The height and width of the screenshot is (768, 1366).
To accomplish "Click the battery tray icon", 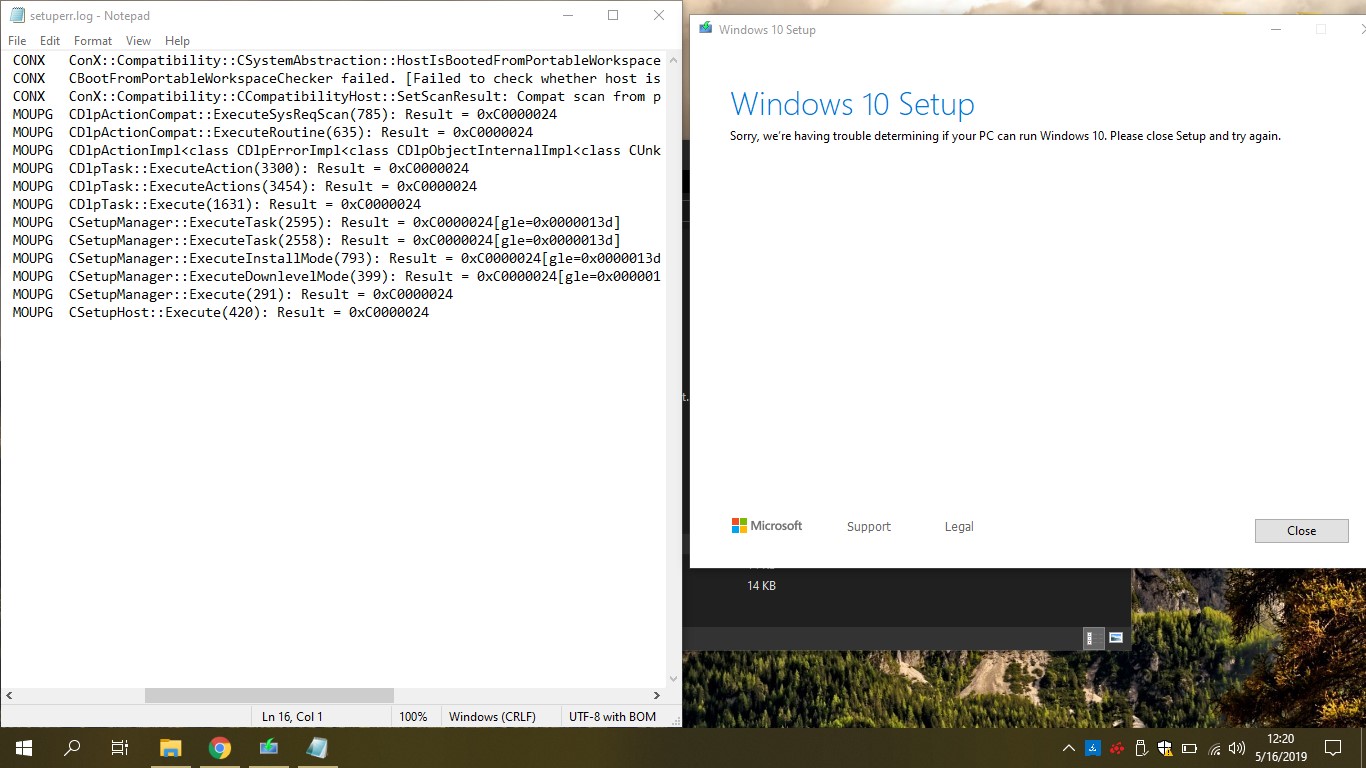I will 1189,748.
